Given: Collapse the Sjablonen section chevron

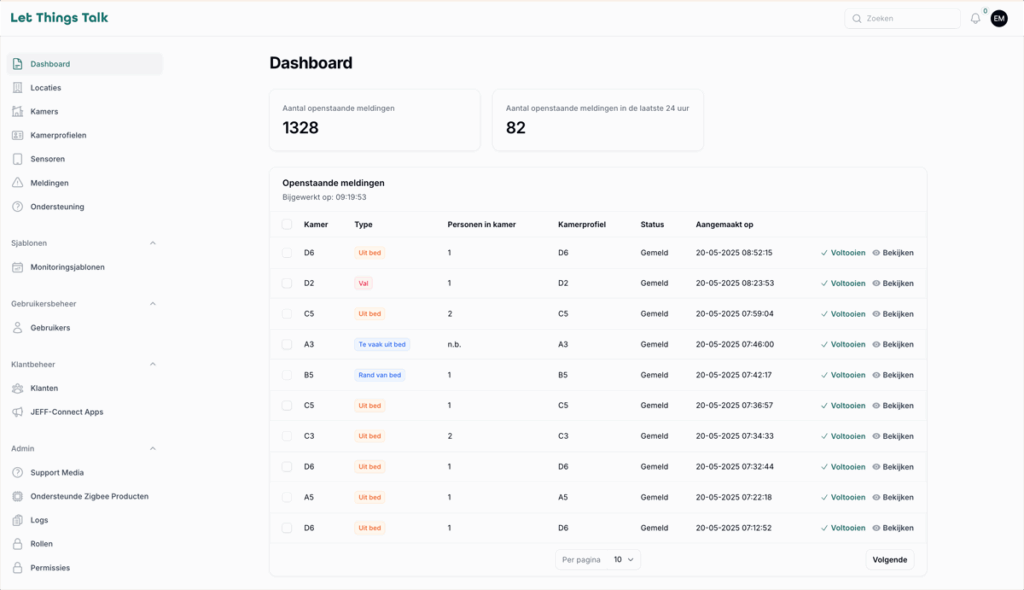Looking at the screenshot, I should pyautogui.click(x=153, y=243).
